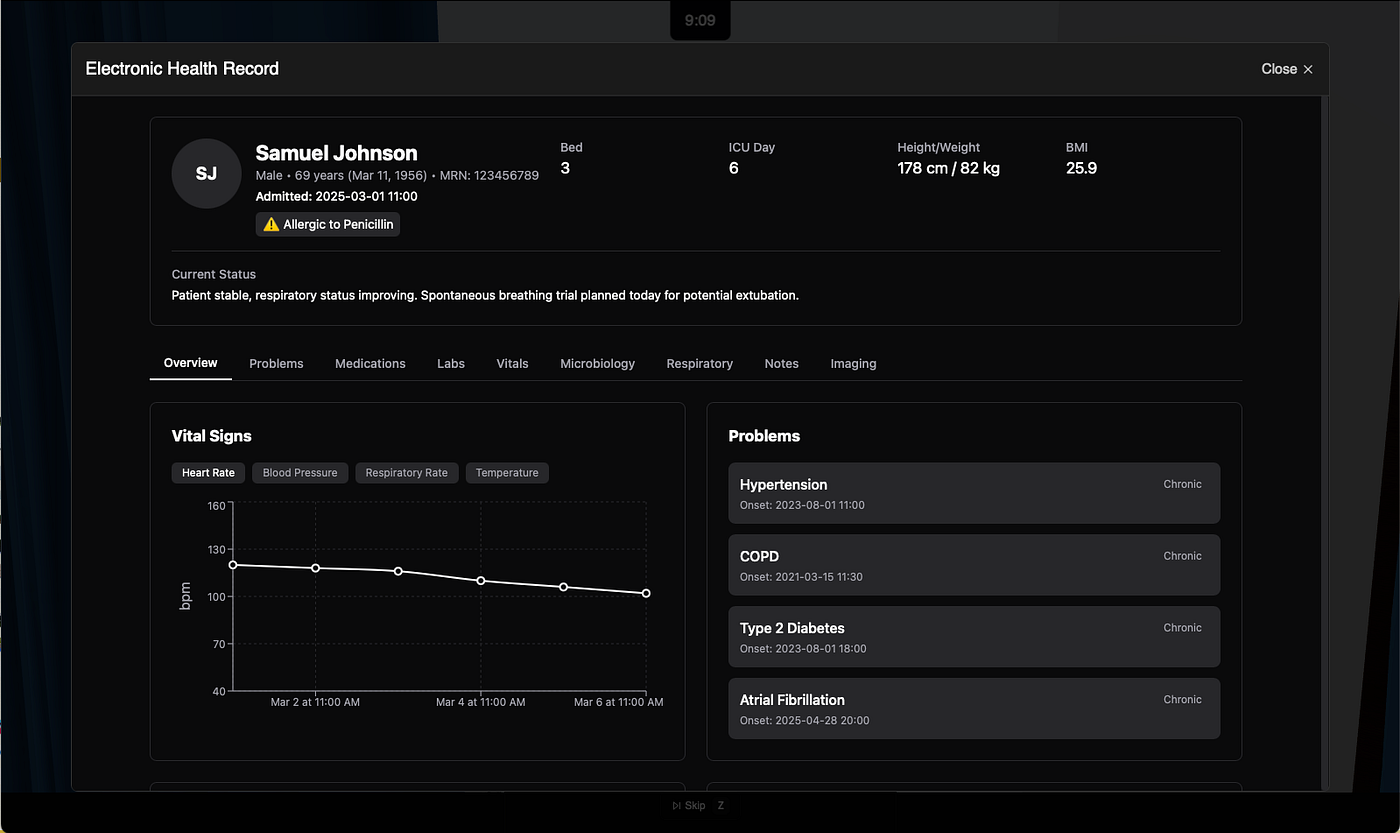Screen dimensions: 1400x833
Task: Switch to the Notes tab
Action: pyautogui.click(x=782, y=364)
